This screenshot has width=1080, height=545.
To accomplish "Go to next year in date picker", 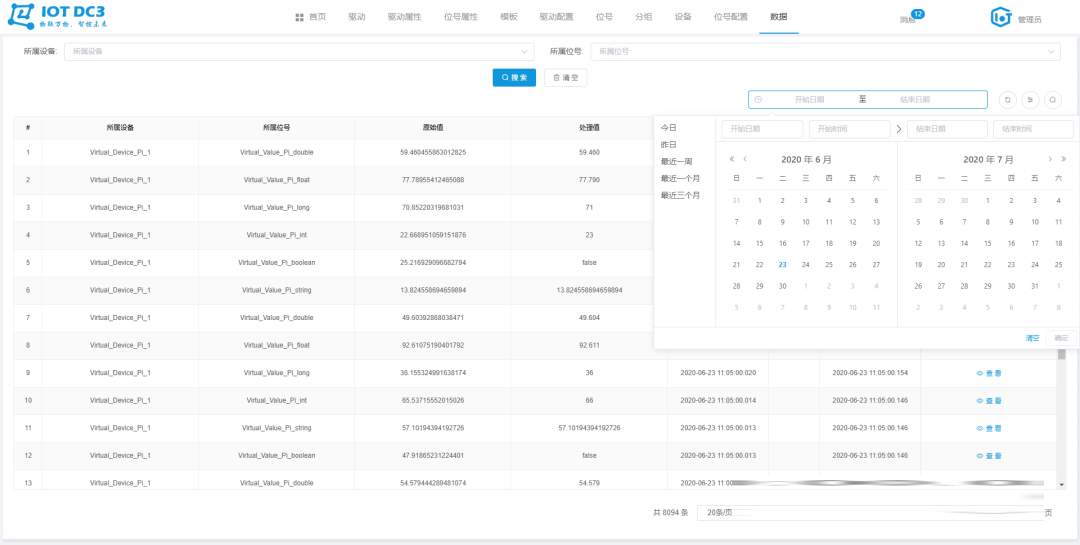I will 1063,159.
